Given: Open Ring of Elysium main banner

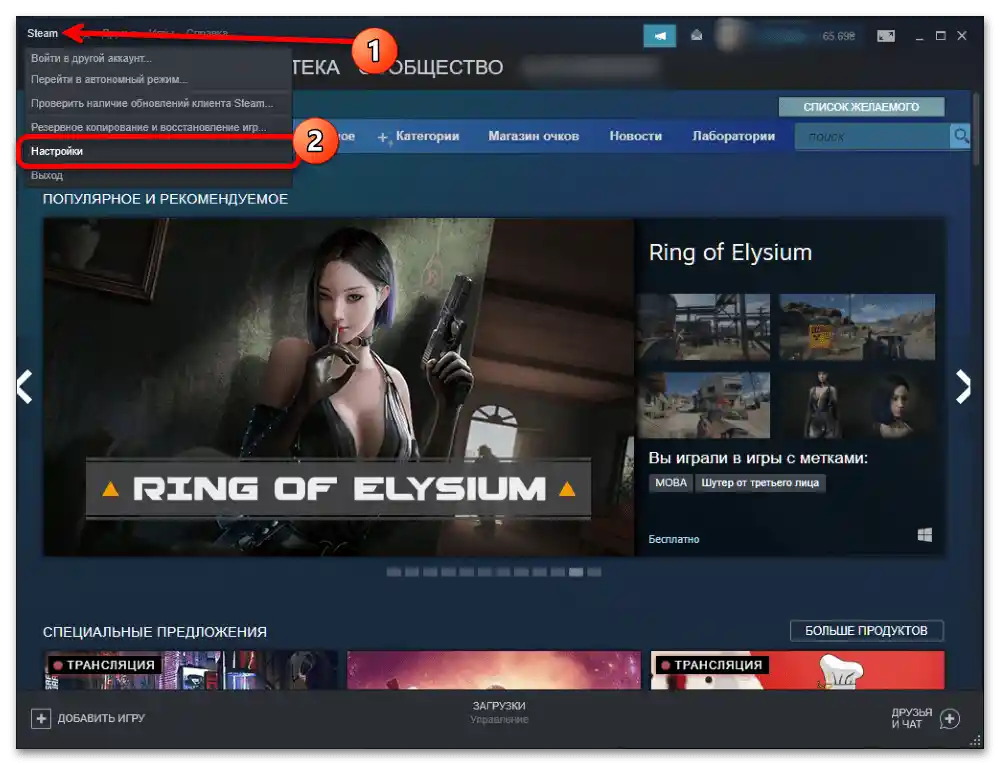Looking at the screenshot, I should (339, 387).
